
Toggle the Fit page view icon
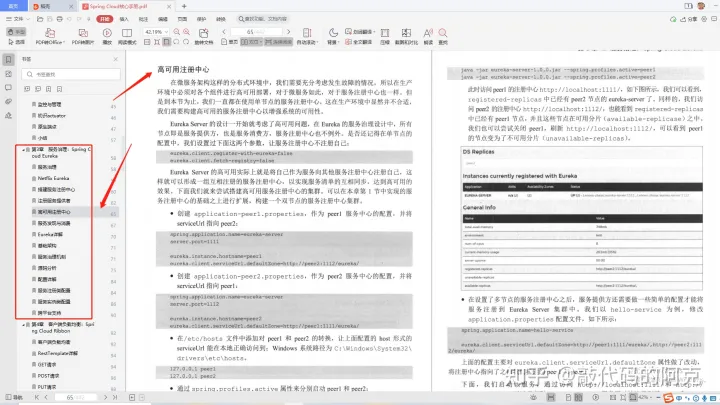(157, 42)
